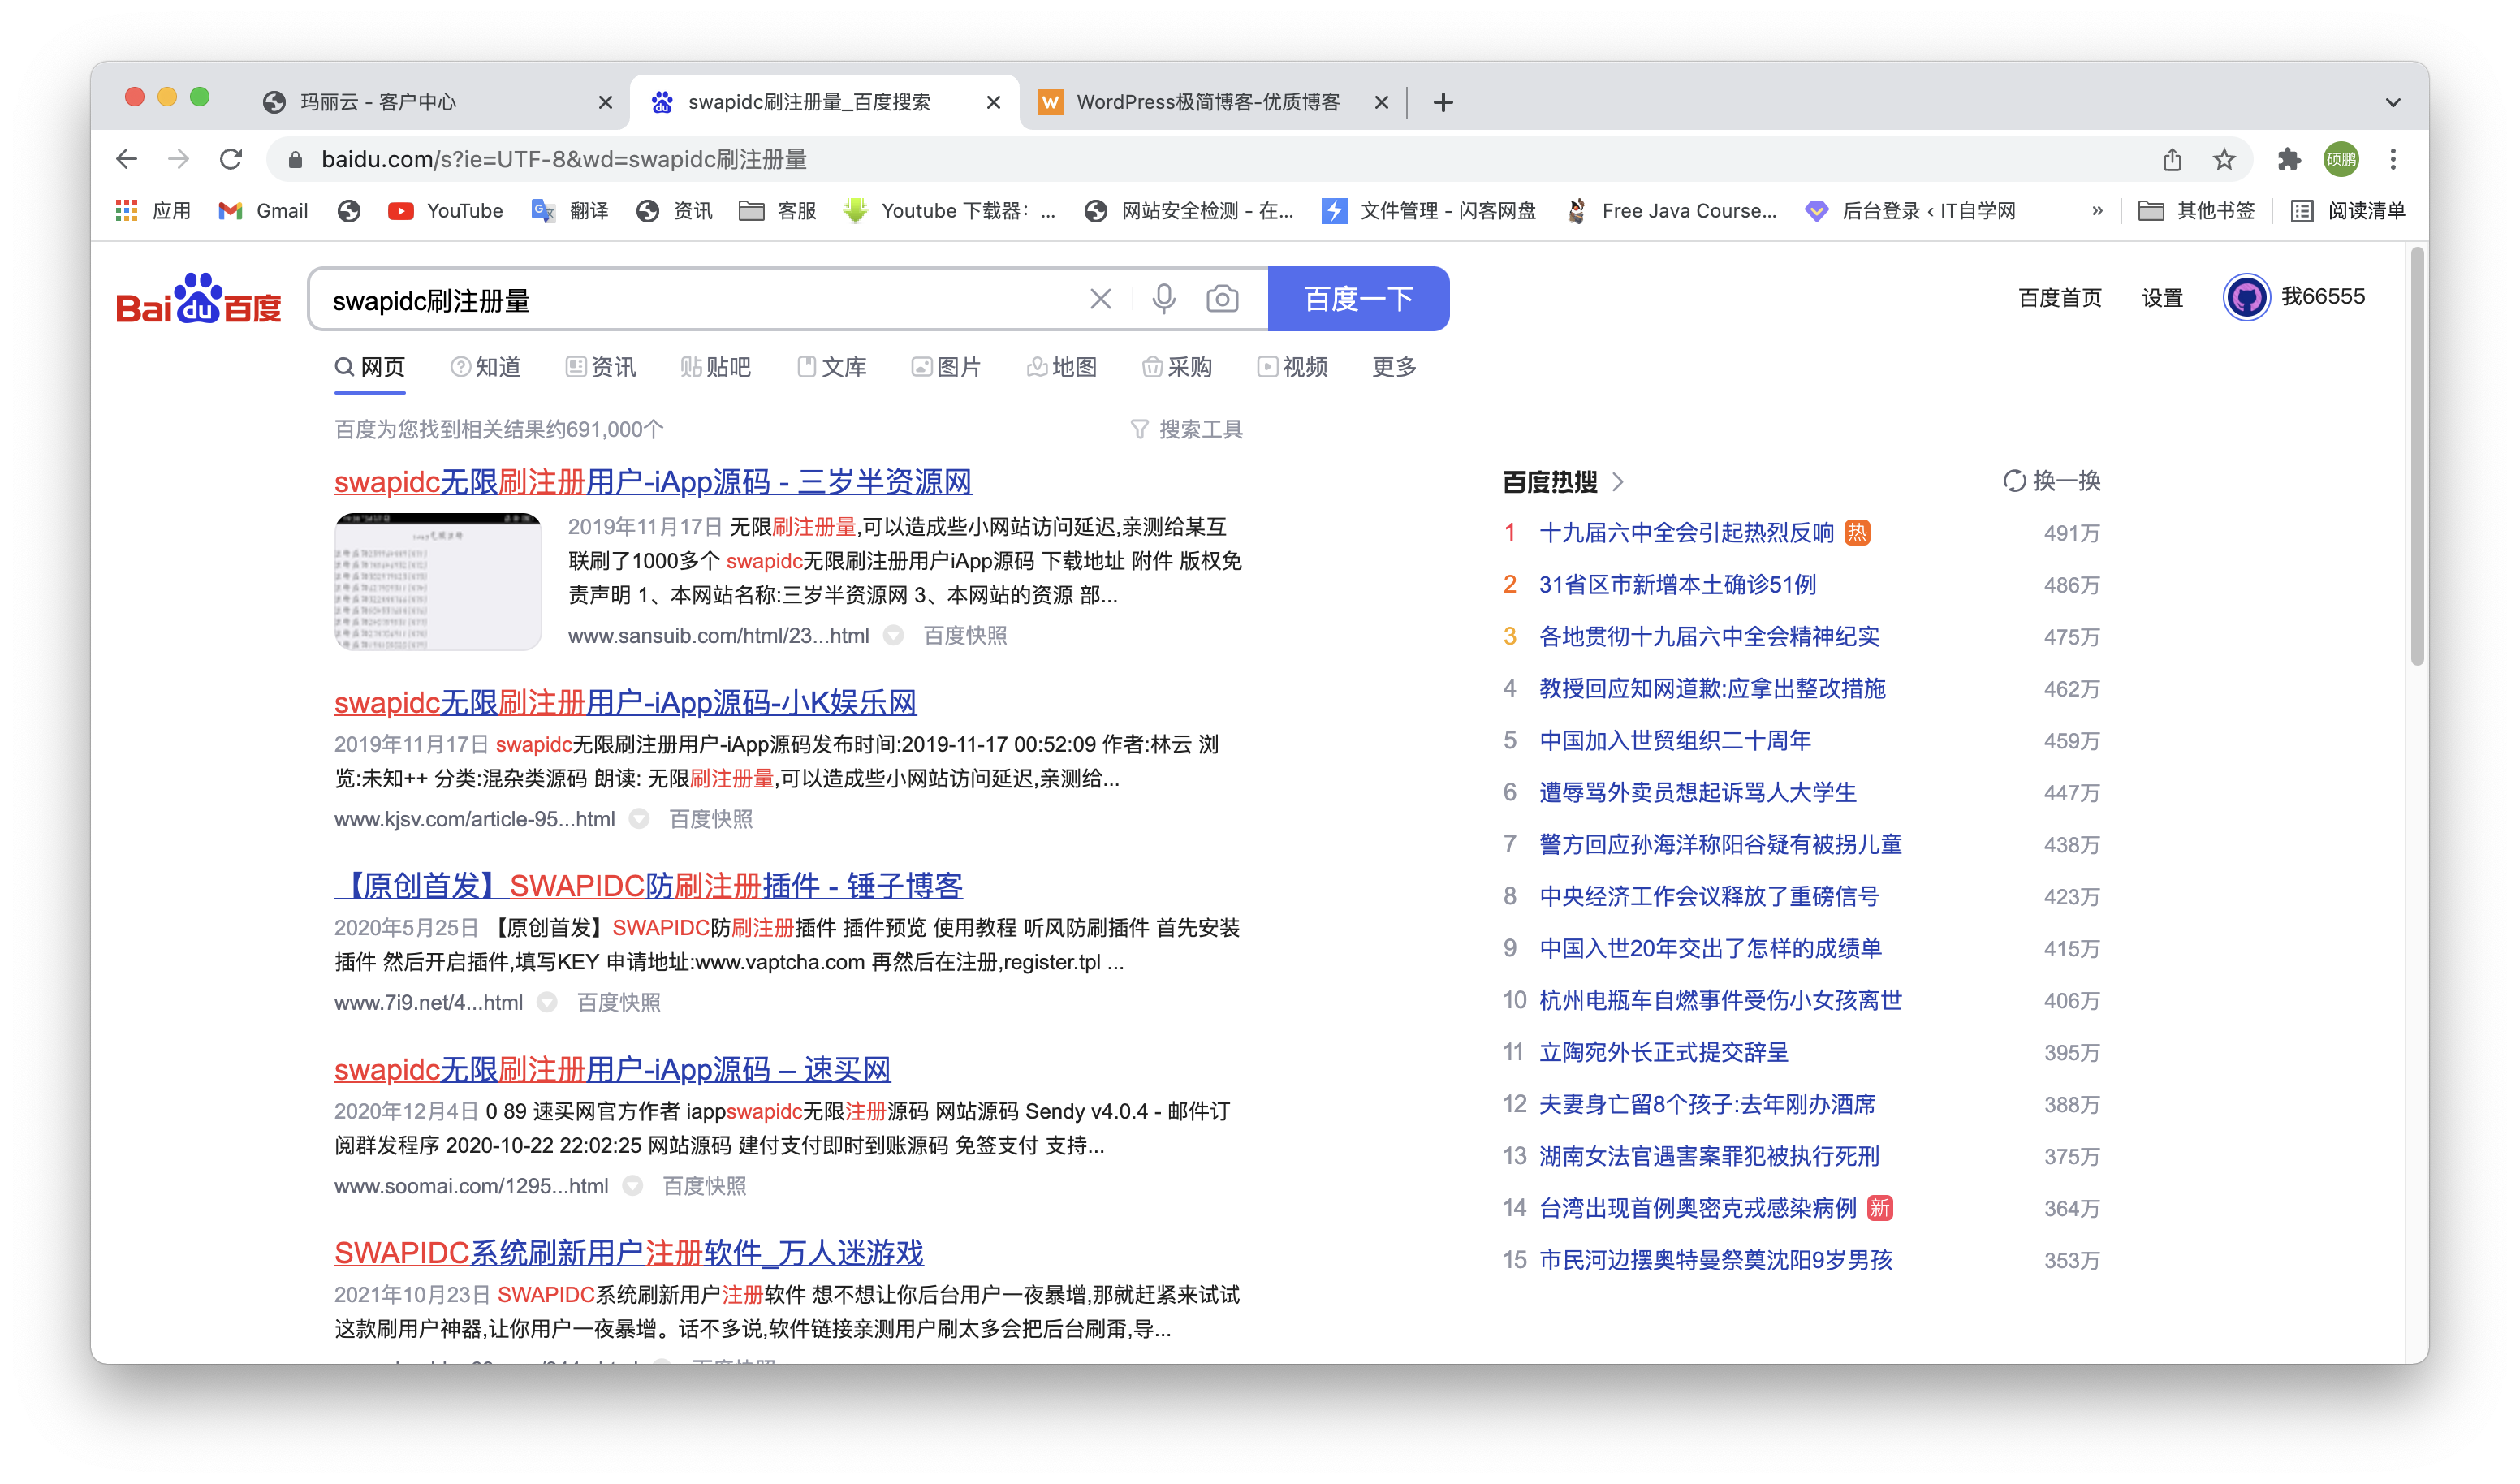This screenshot has height=1484, width=2520.
Task: Select the 地图 search category
Action: coord(1062,367)
